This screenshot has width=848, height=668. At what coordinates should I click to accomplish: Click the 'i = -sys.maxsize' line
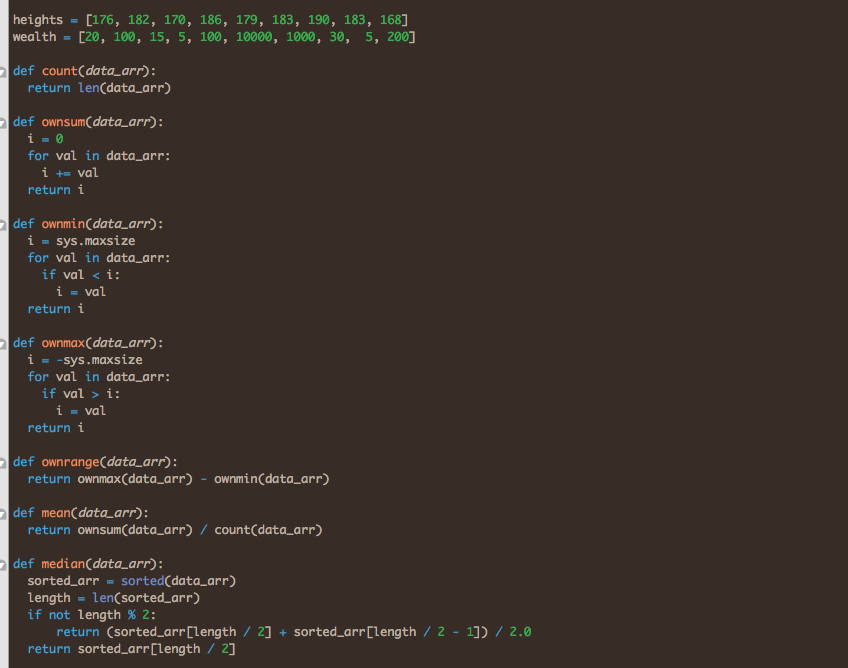pyautogui.click(x=85, y=360)
